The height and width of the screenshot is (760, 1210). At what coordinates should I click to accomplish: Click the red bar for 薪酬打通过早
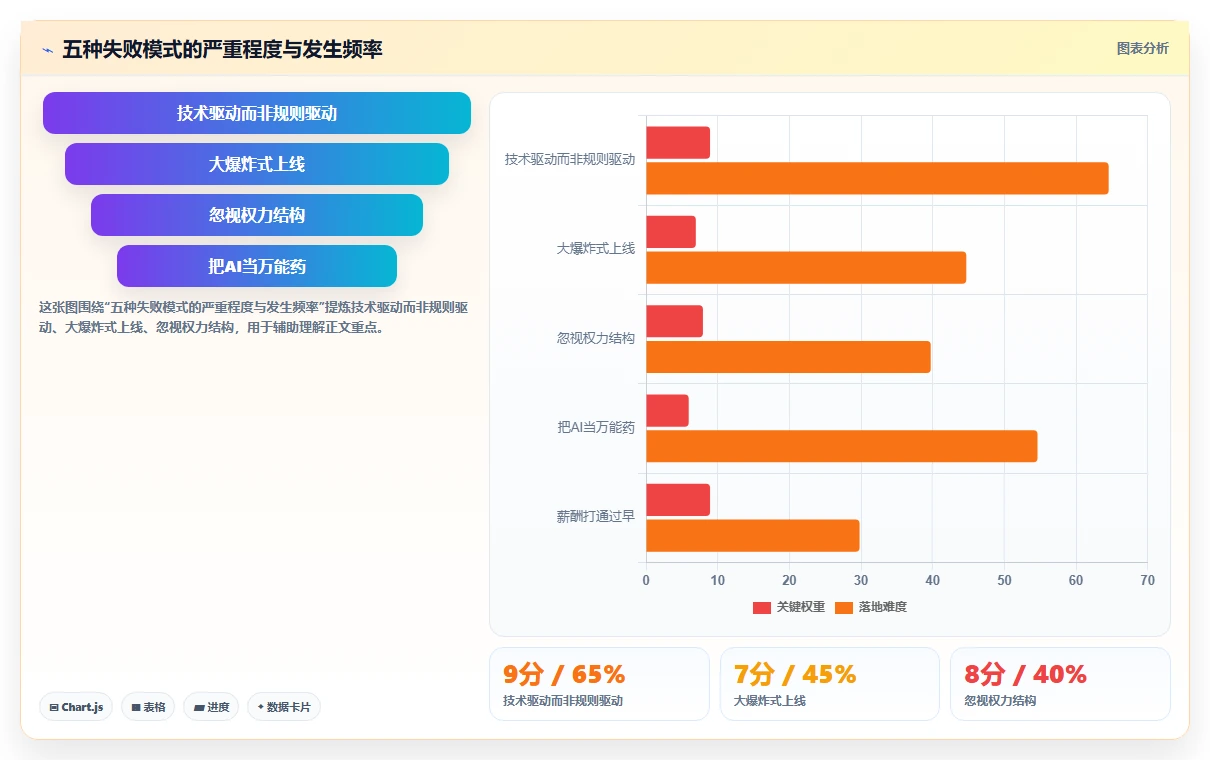click(x=678, y=500)
